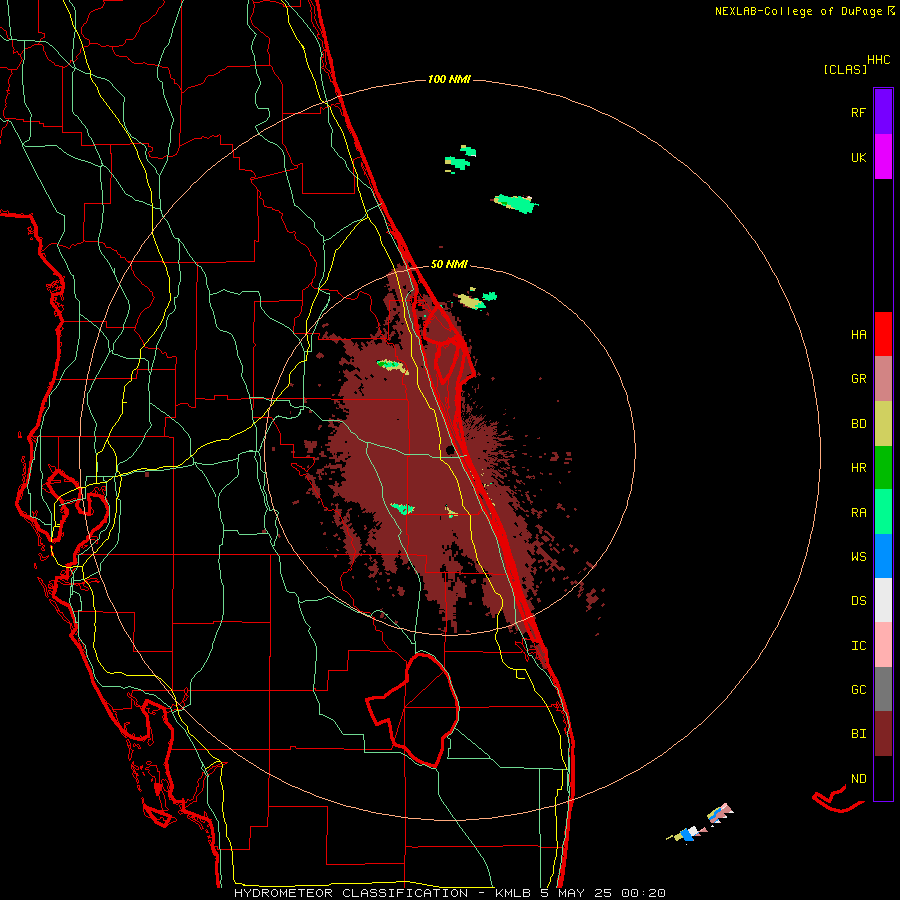Click the "50 NMI" range ring label
The height and width of the screenshot is (900, 900).
(x=449, y=264)
